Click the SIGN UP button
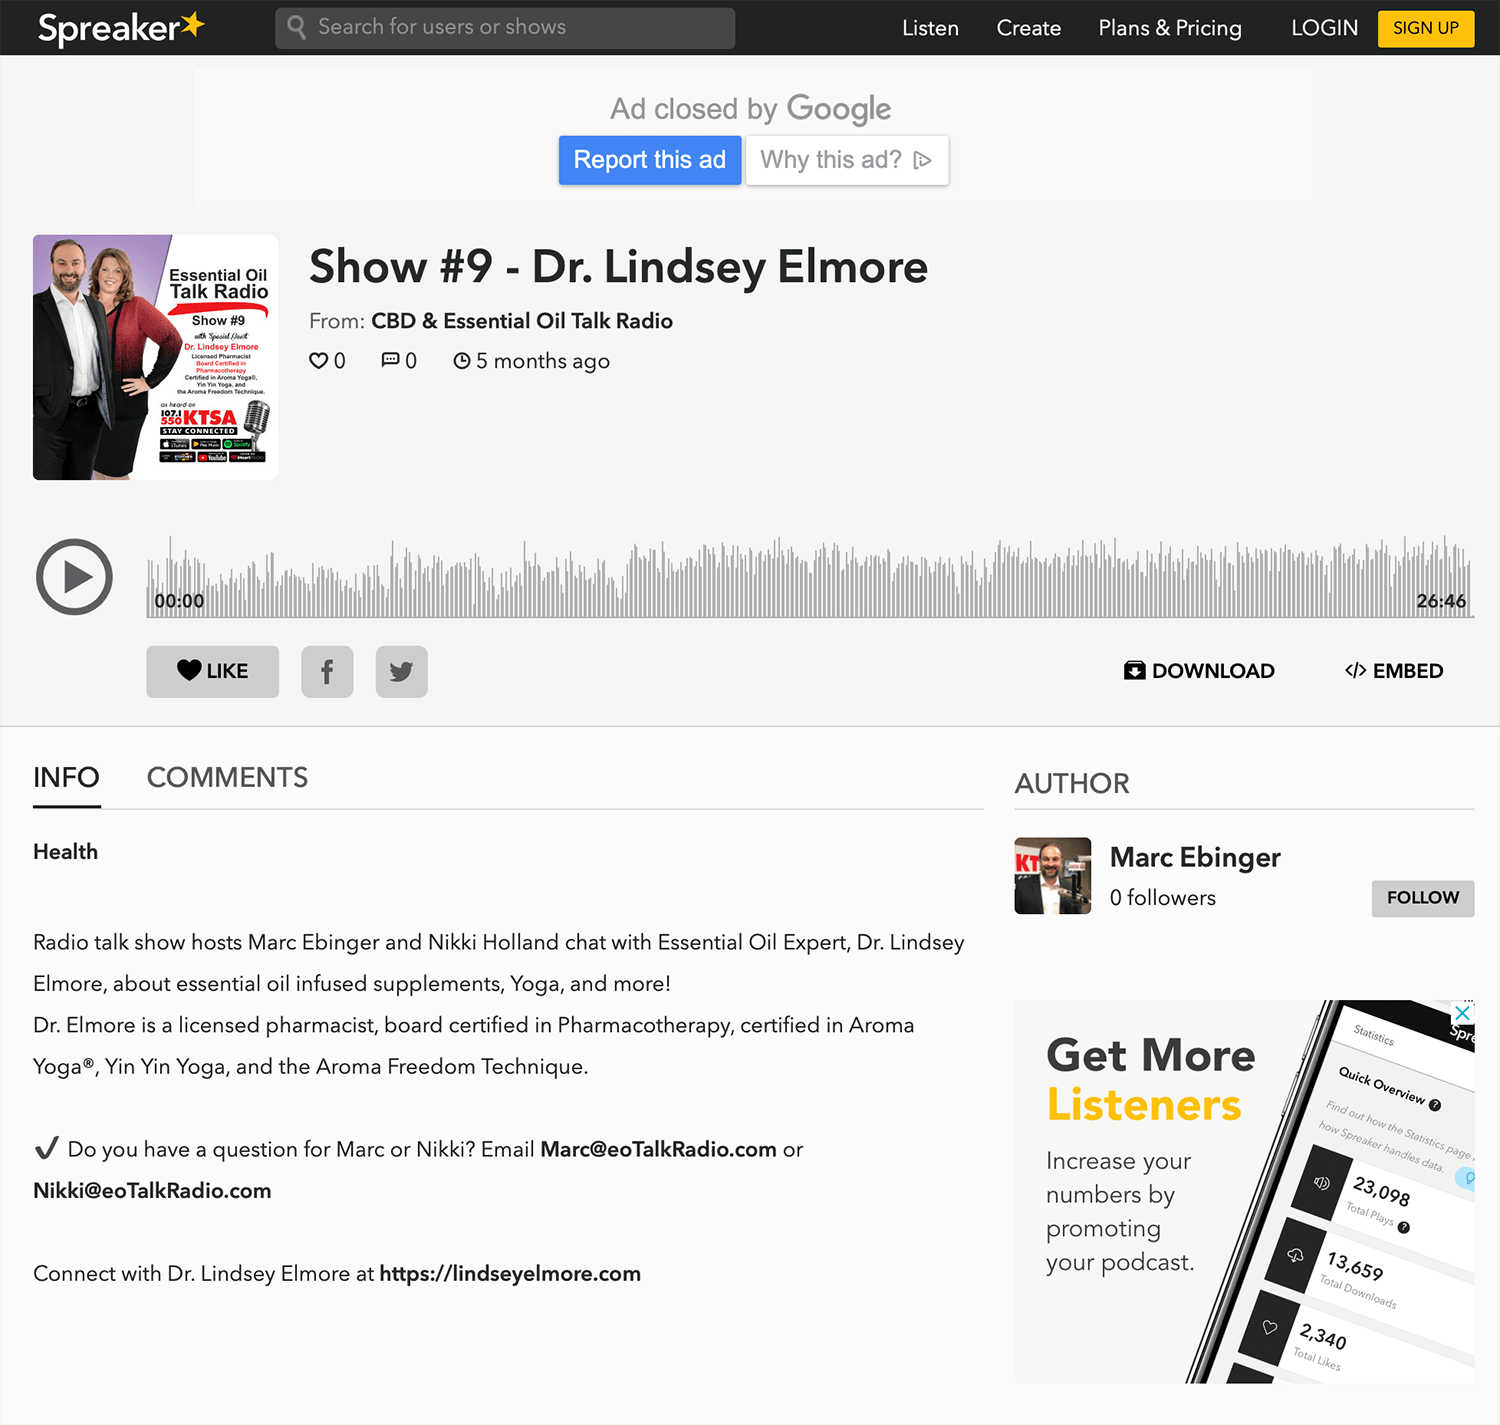Image resolution: width=1500 pixels, height=1425 pixels. coord(1426,28)
